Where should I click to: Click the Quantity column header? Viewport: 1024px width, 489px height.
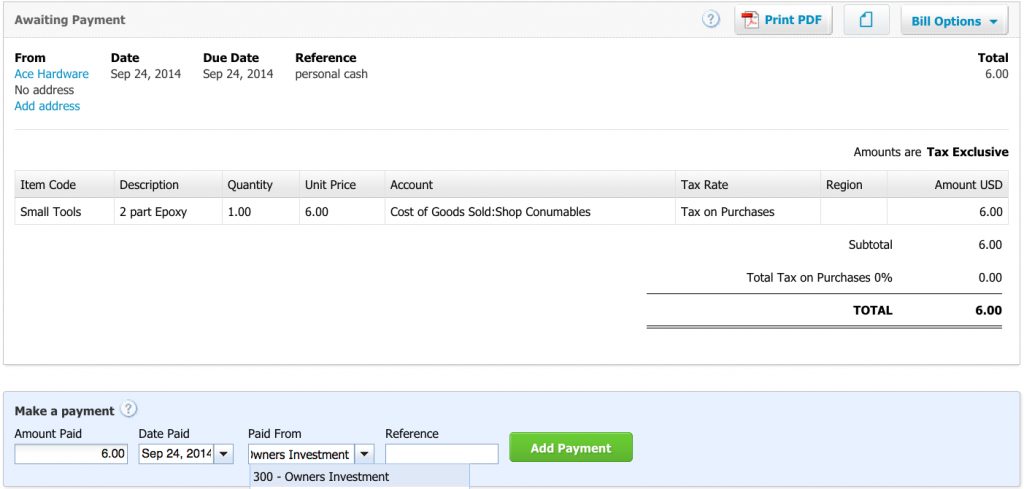tap(261, 185)
